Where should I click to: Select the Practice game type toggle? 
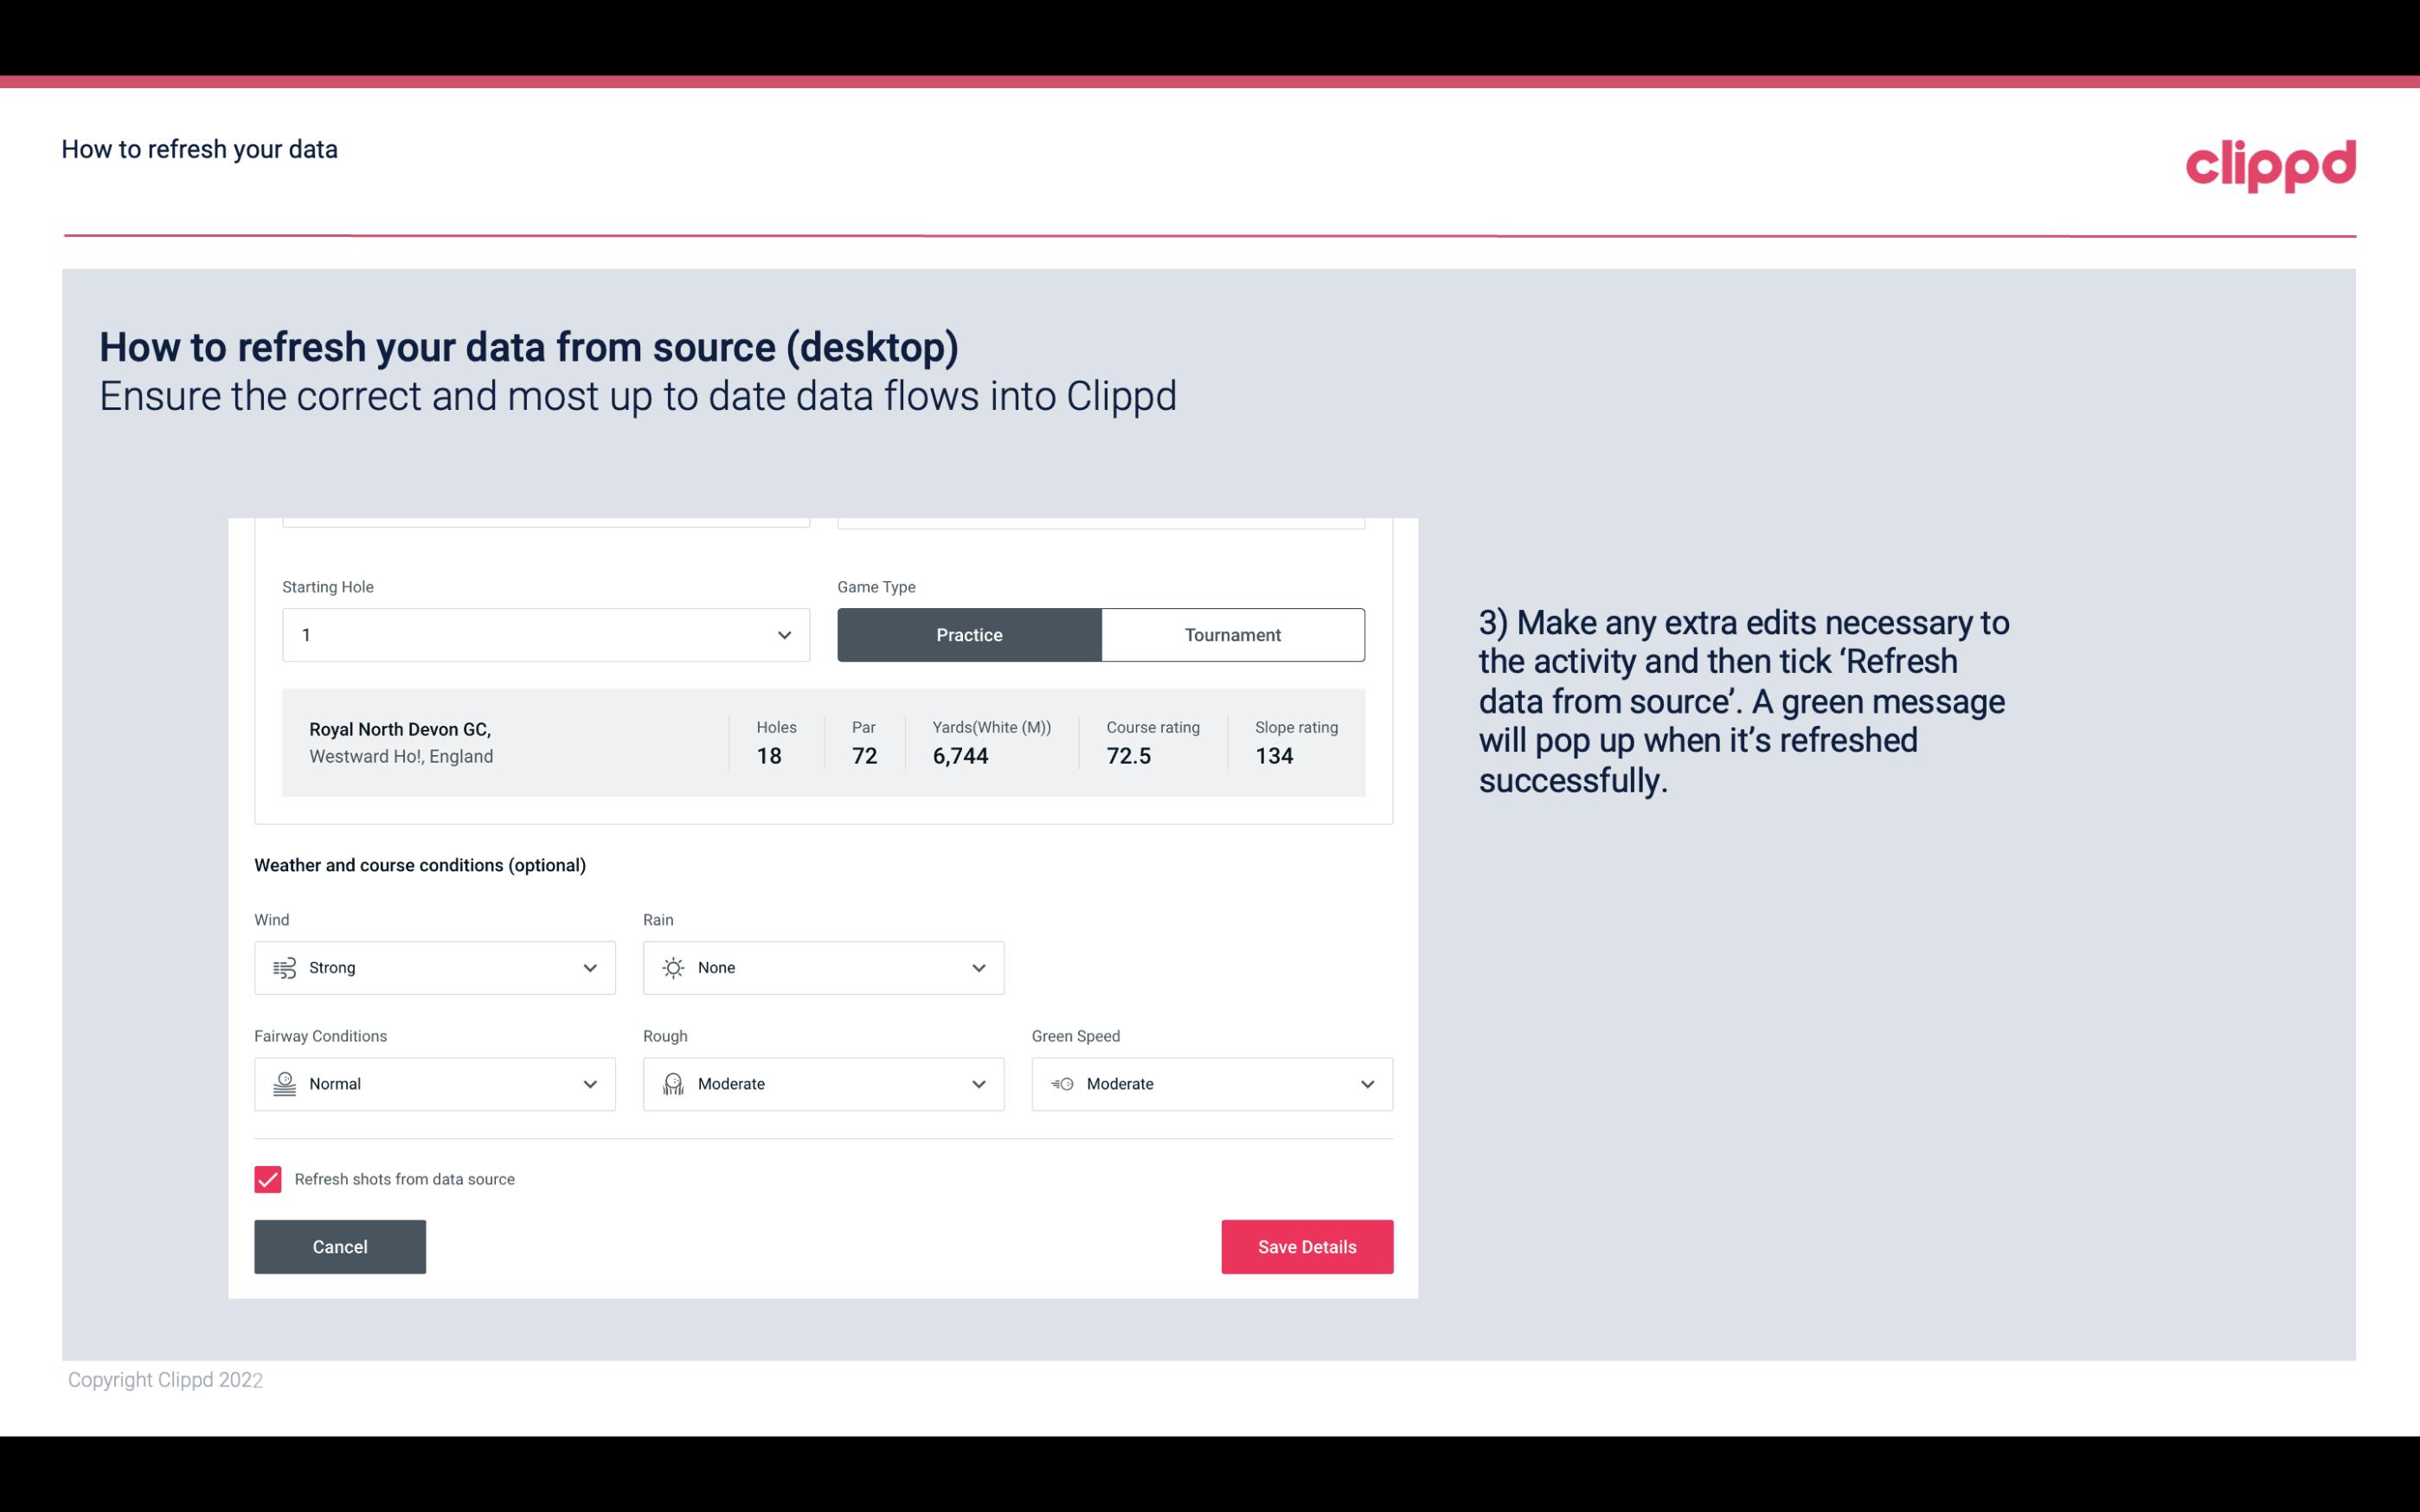[969, 634]
